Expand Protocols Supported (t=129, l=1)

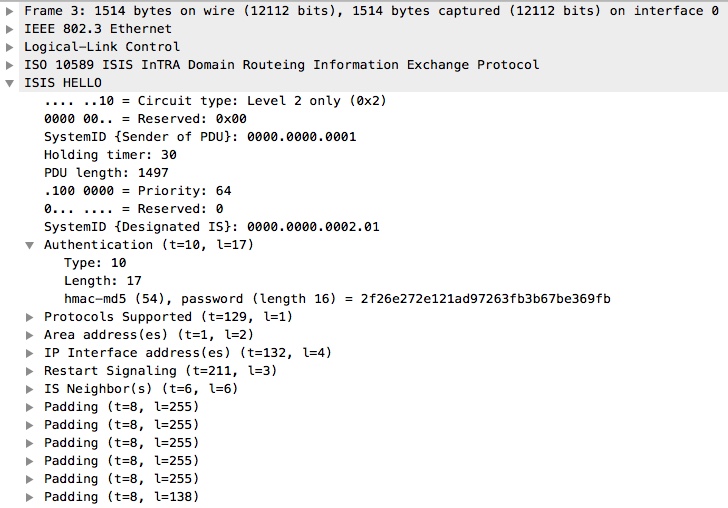point(30,317)
